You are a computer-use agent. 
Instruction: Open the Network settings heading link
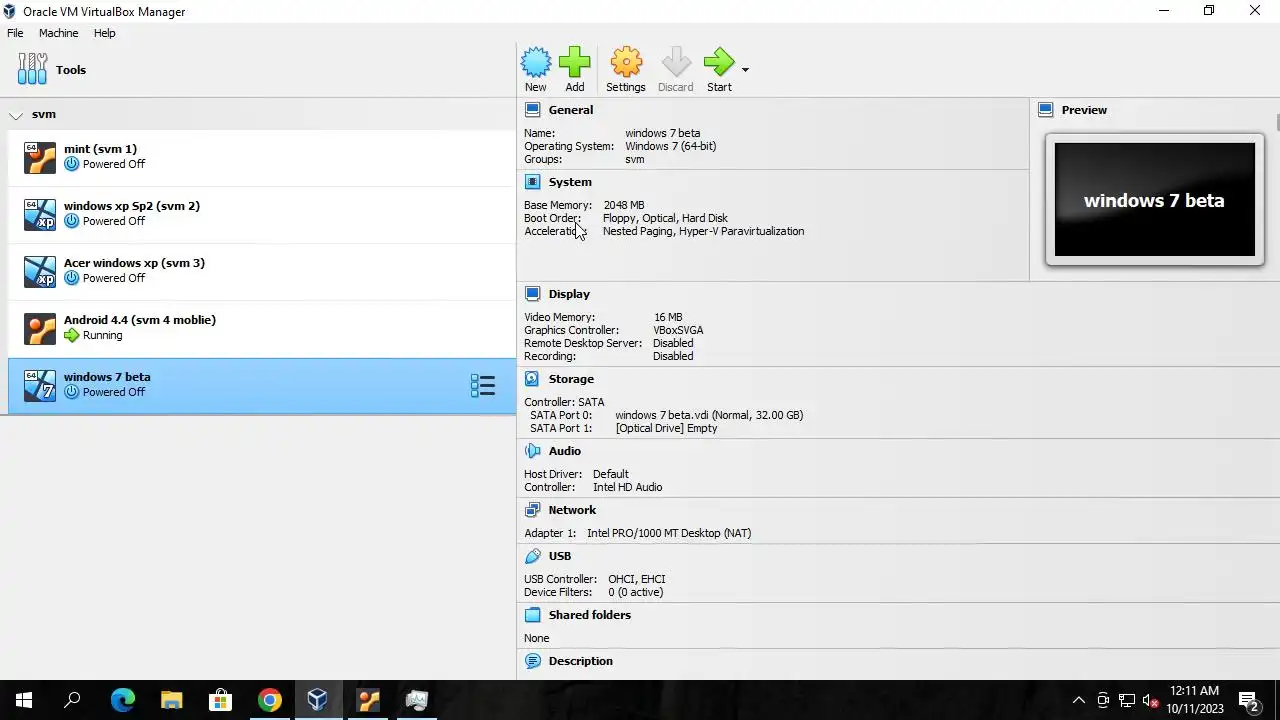click(x=572, y=510)
